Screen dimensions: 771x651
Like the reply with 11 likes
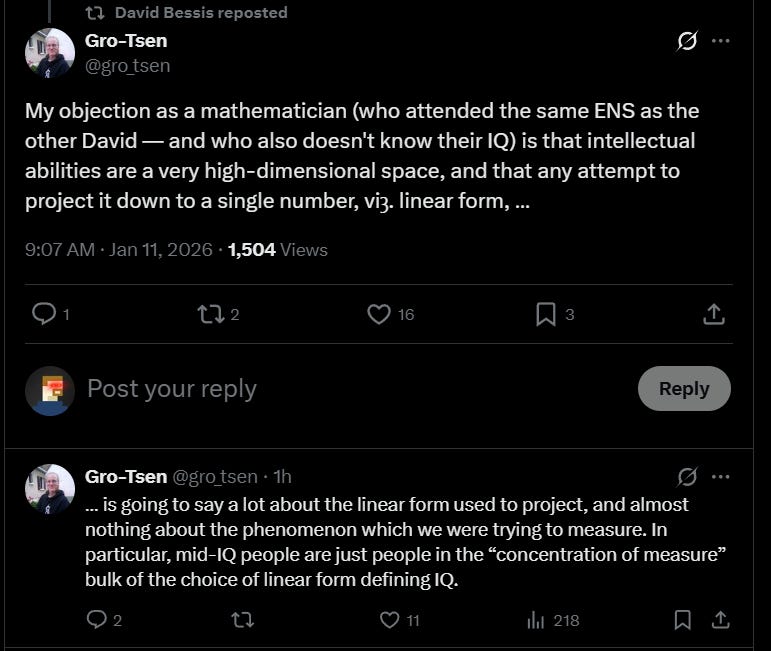(x=390, y=620)
